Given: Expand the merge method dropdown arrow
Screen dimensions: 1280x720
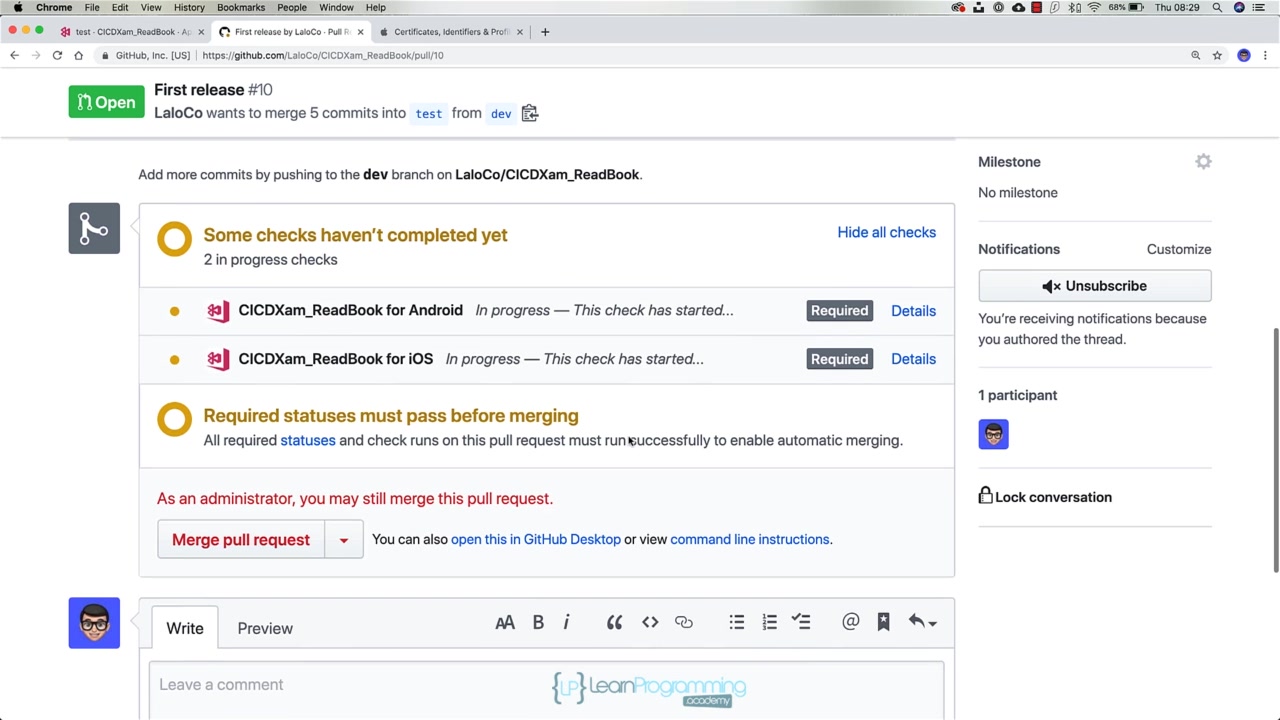Looking at the screenshot, I should pos(343,540).
